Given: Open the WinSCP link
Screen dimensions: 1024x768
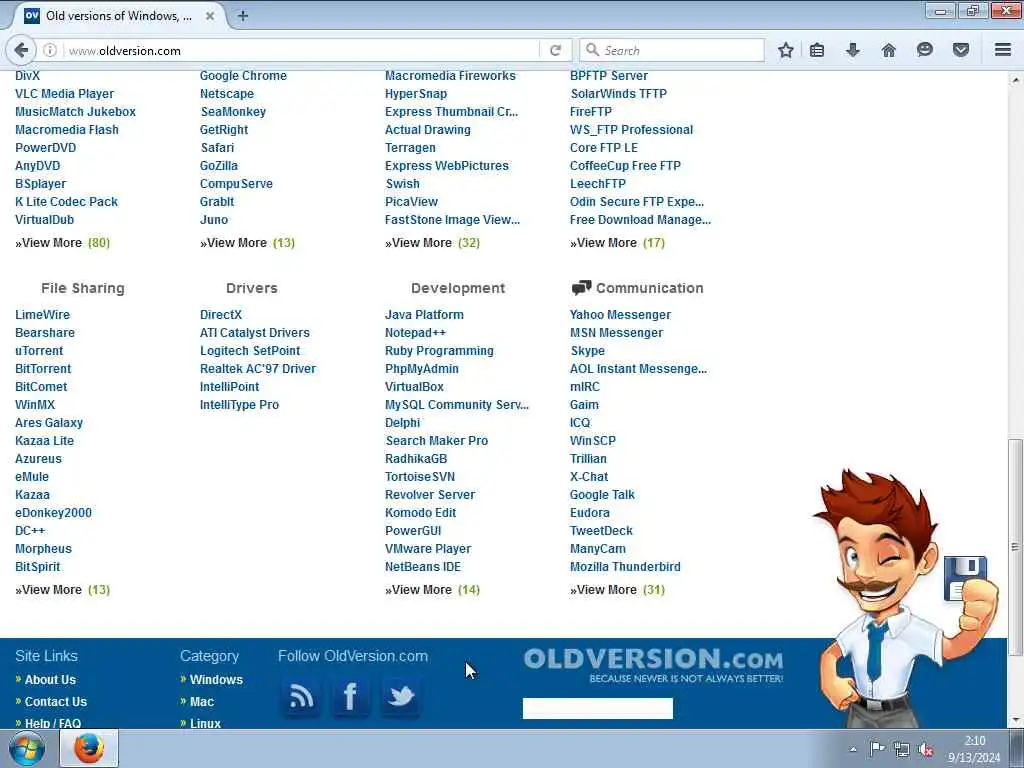Looking at the screenshot, I should (x=593, y=441).
